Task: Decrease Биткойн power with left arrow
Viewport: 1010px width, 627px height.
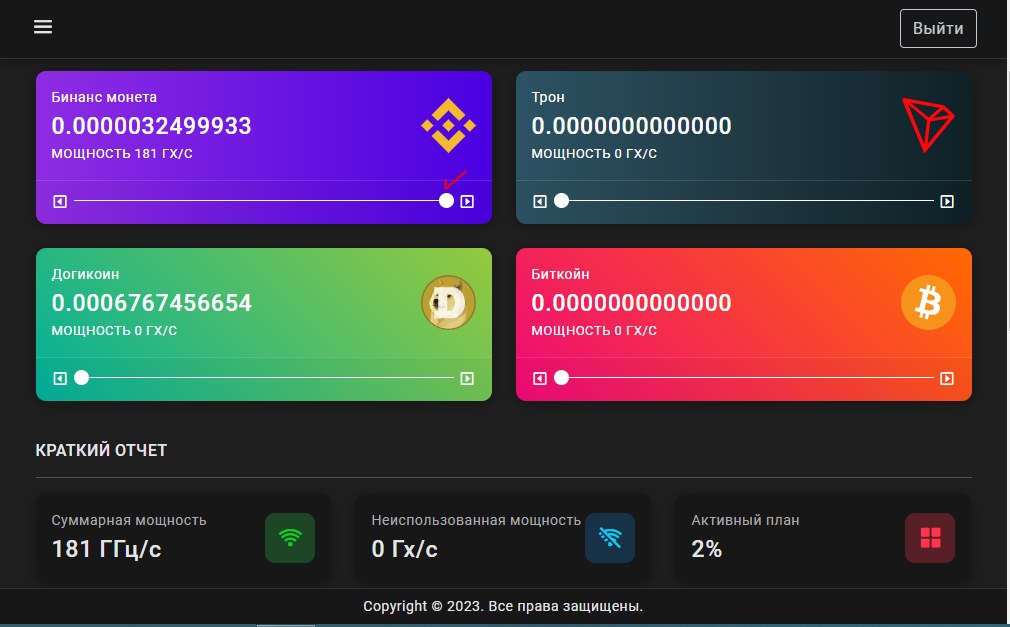Action: click(x=540, y=378)
